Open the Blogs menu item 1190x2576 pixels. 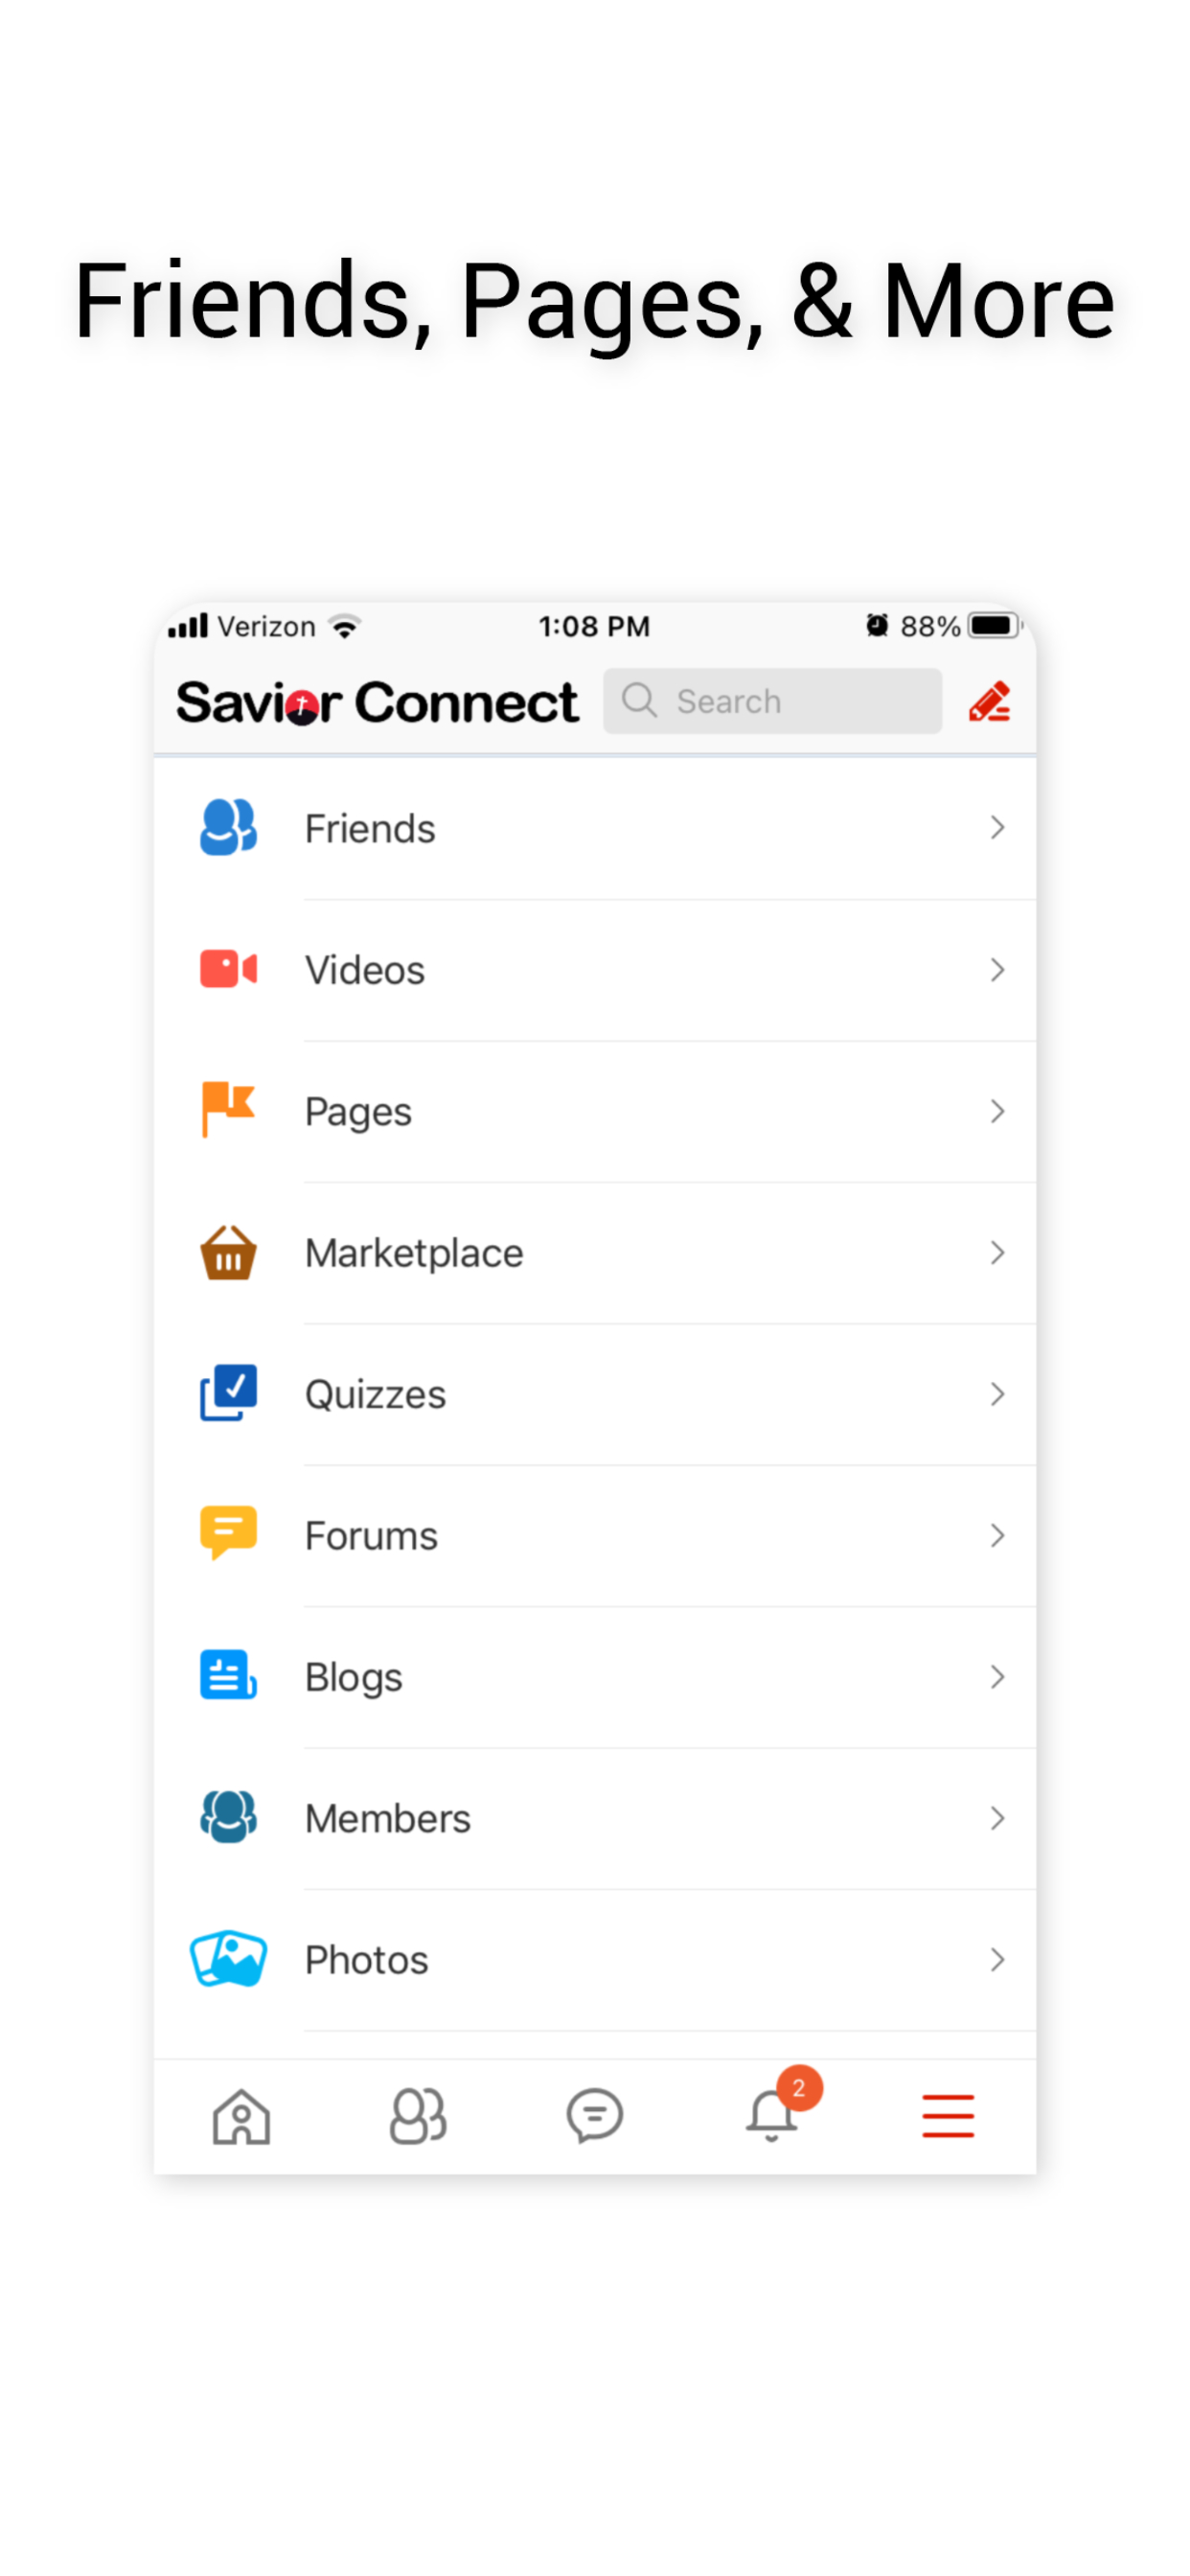(x=354, y=1677)
